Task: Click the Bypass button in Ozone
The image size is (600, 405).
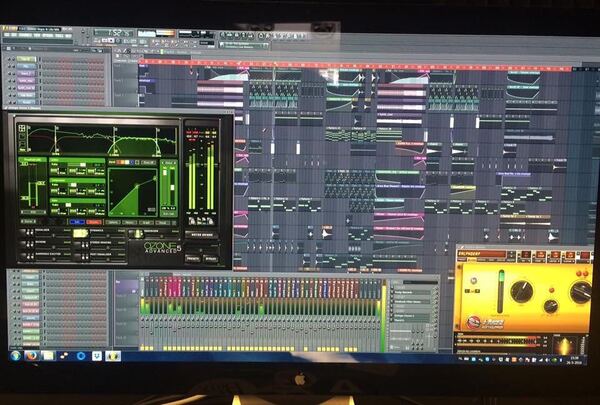Action: pos(211,258)
